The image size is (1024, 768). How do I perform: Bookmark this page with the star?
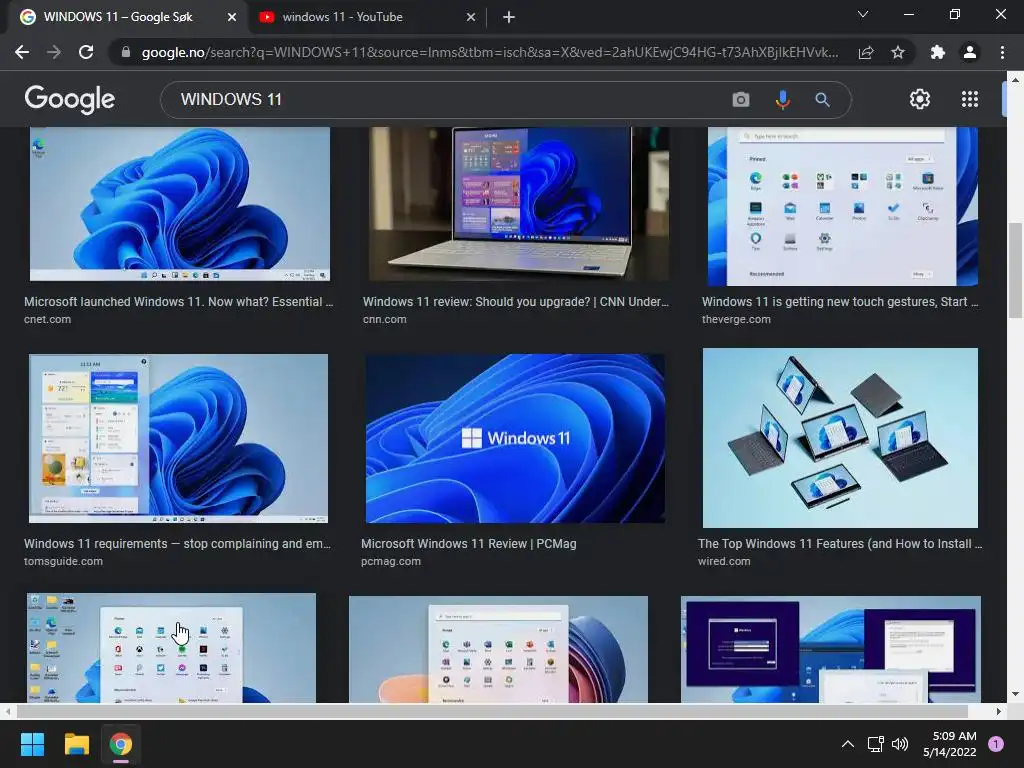point(898,52)
